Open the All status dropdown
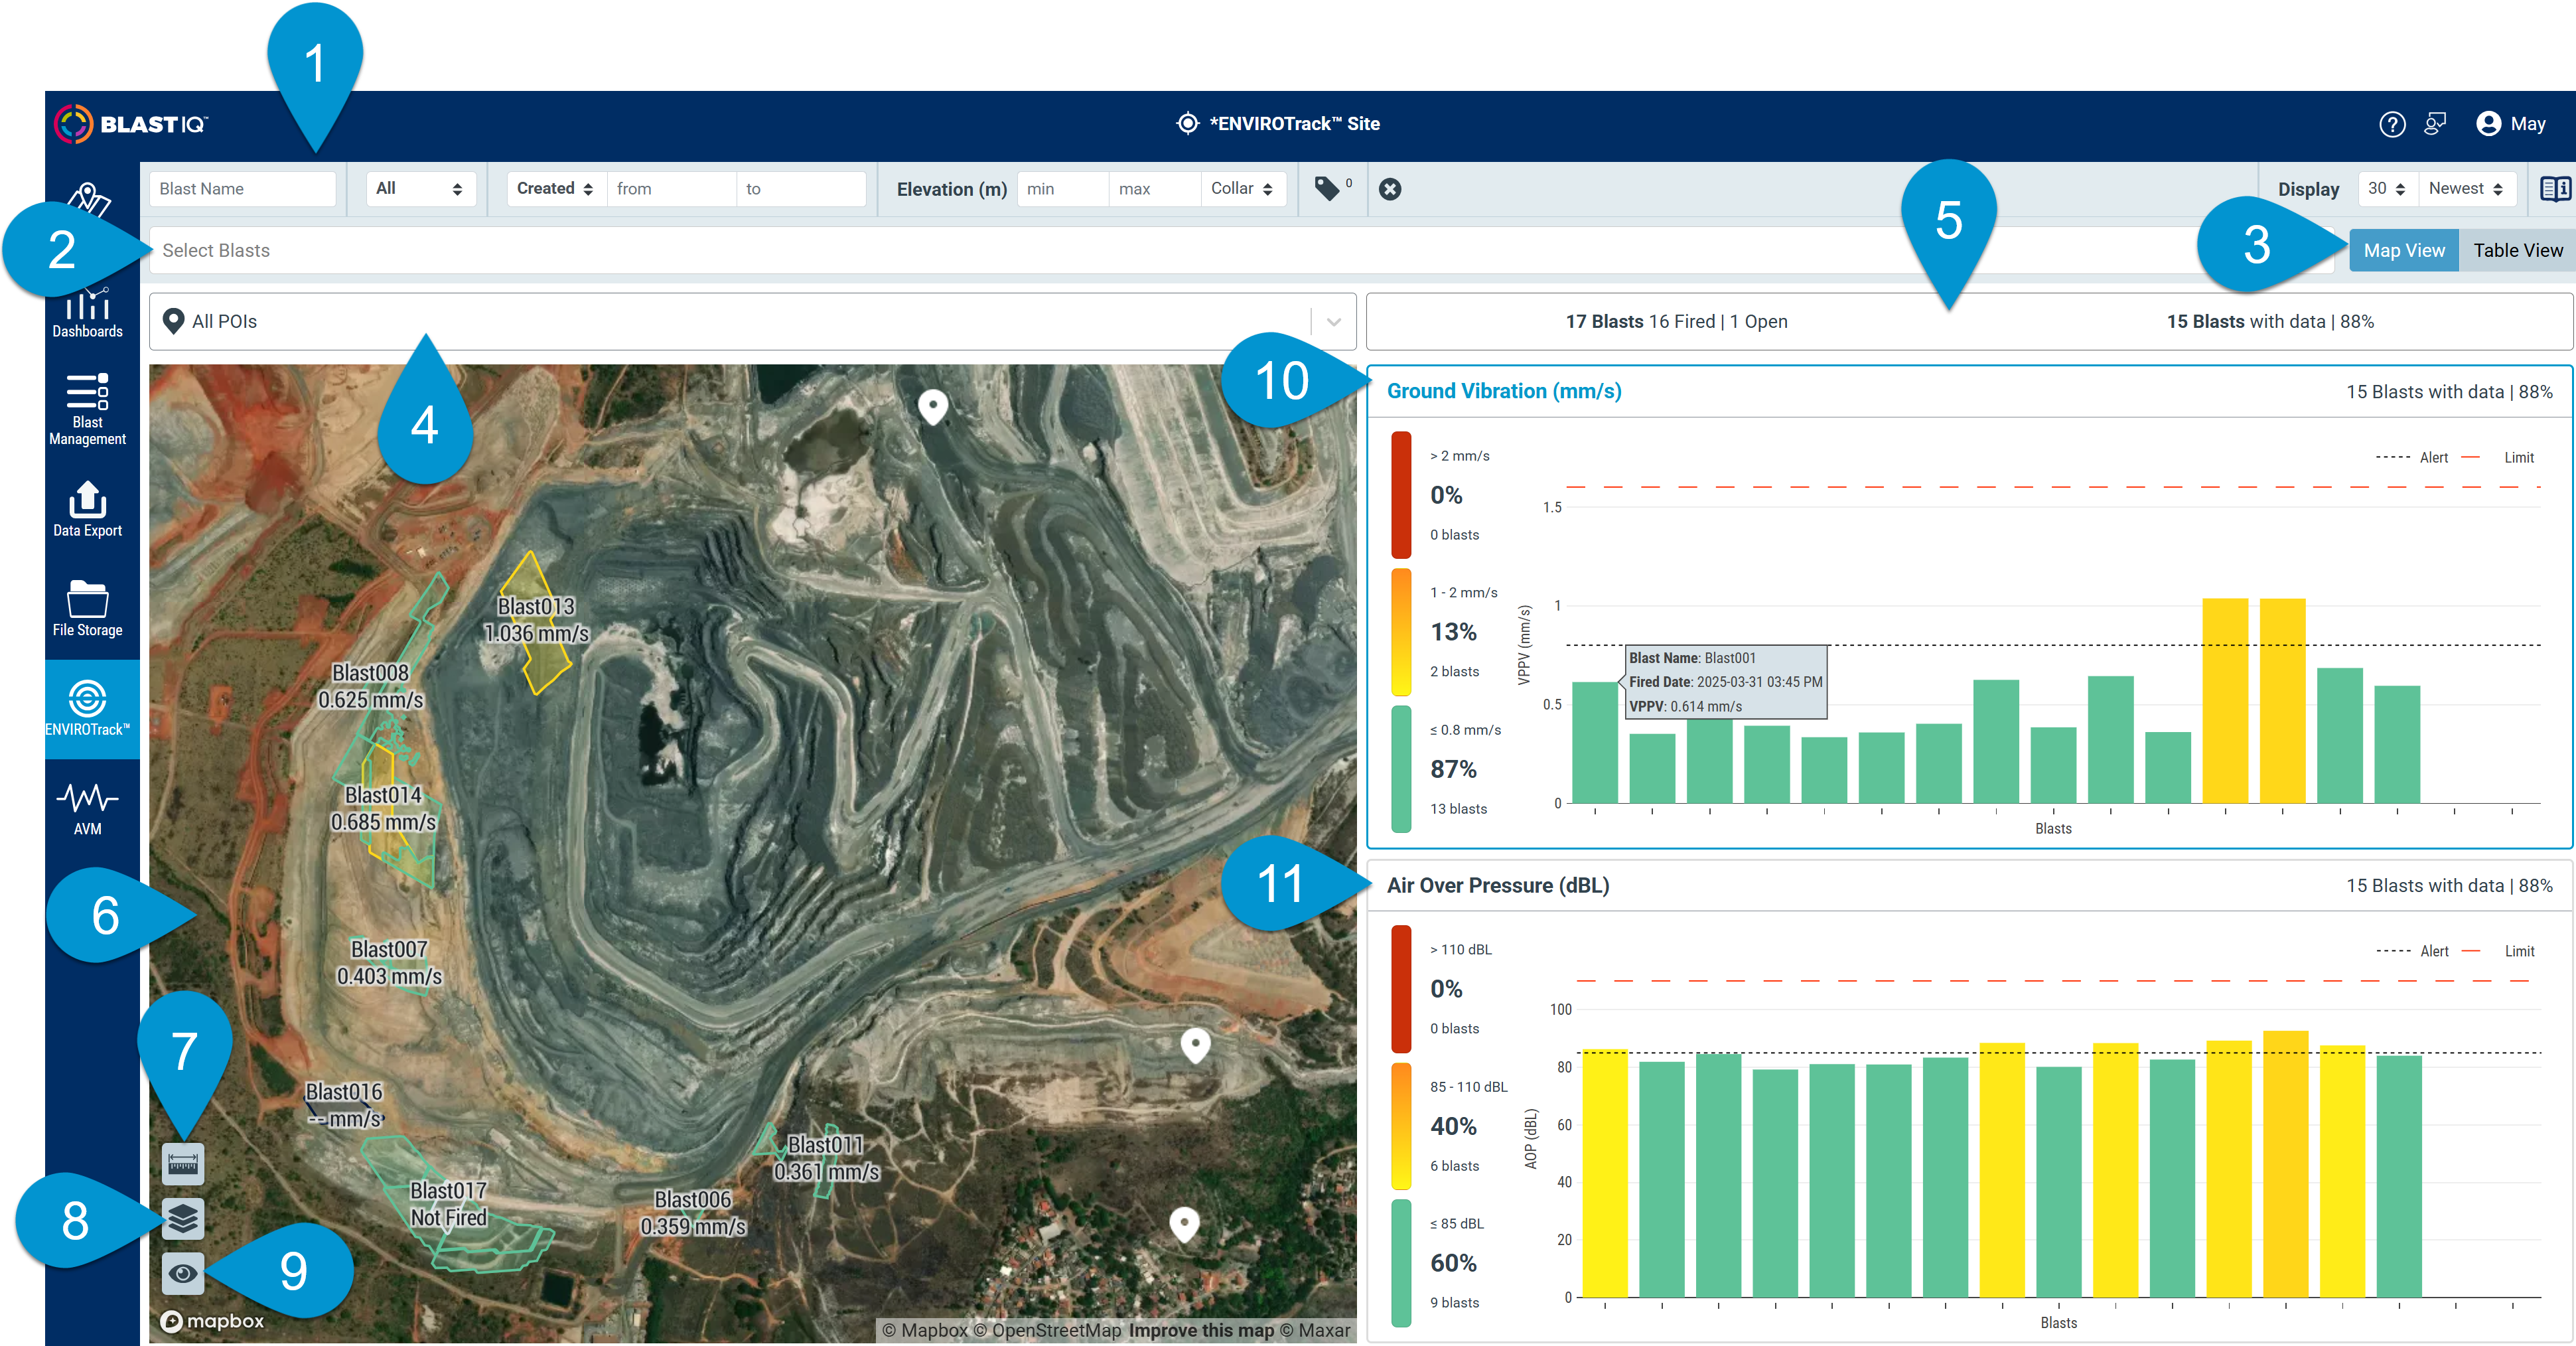This screenshot has width=2576, height=1346. pos(420,188)
